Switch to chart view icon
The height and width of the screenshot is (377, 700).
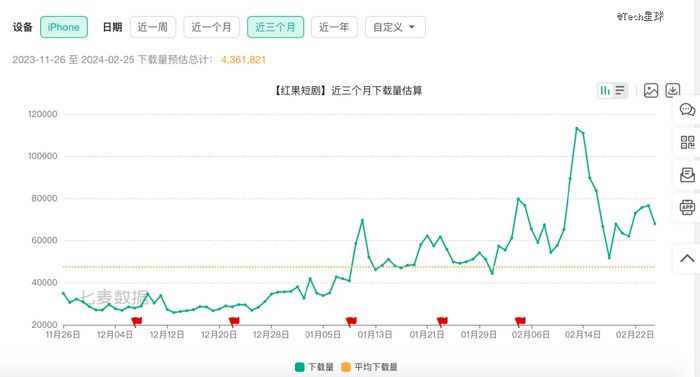pyautogui.click(x=605, y=91)
